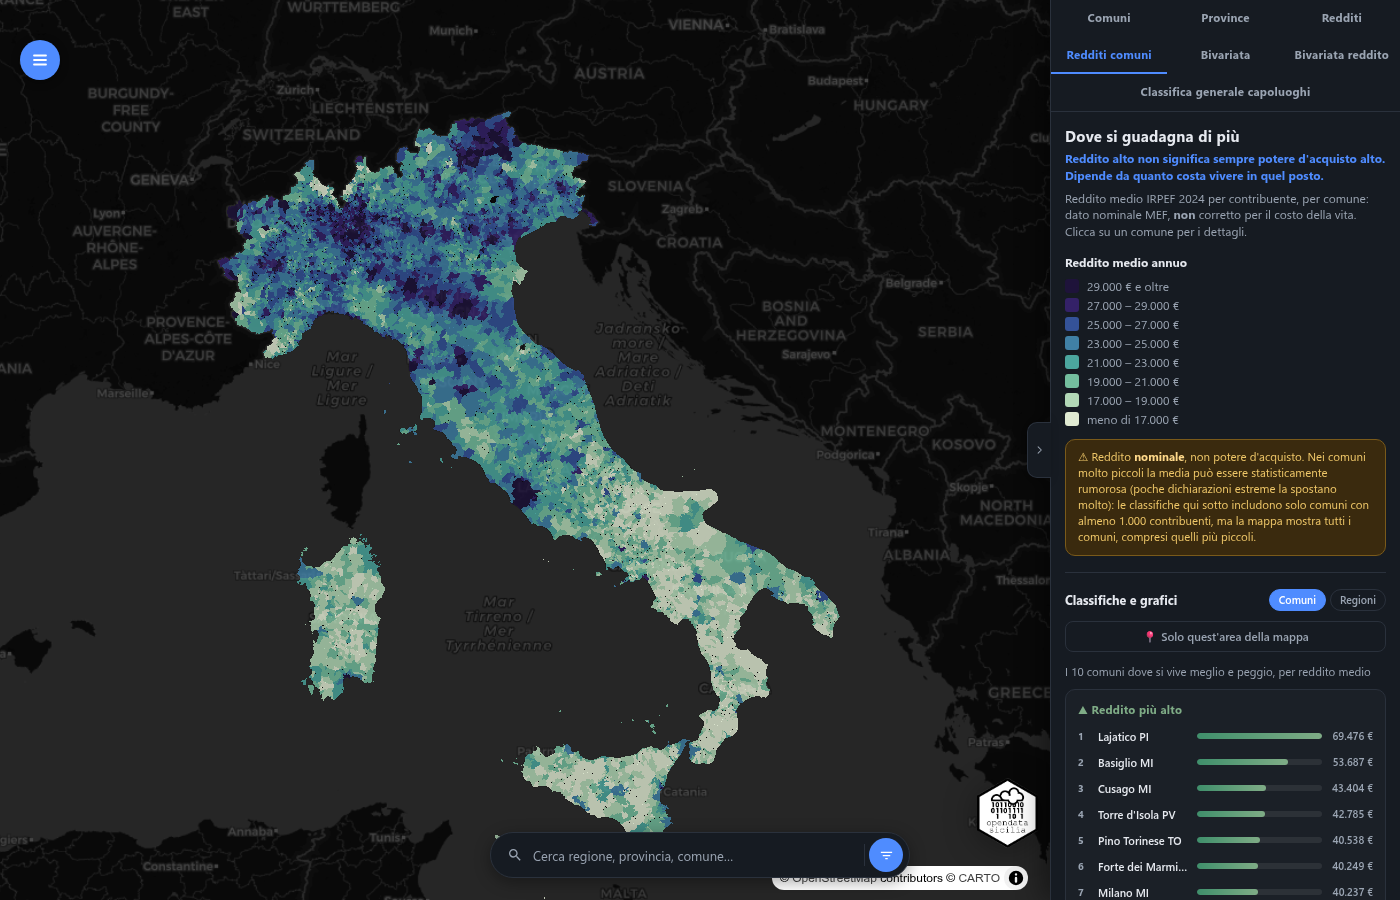Select the Regioni ranking toggle
Screen dimensions: 1400x900
pyautogui.click(x=1358, y=600)
